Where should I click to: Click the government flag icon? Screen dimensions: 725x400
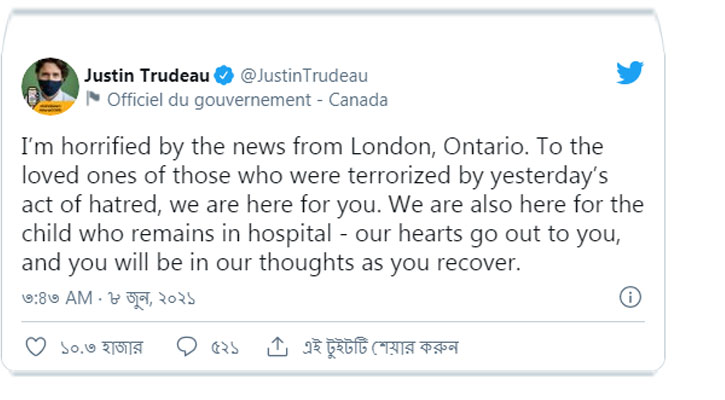click(x=93, y=99)
